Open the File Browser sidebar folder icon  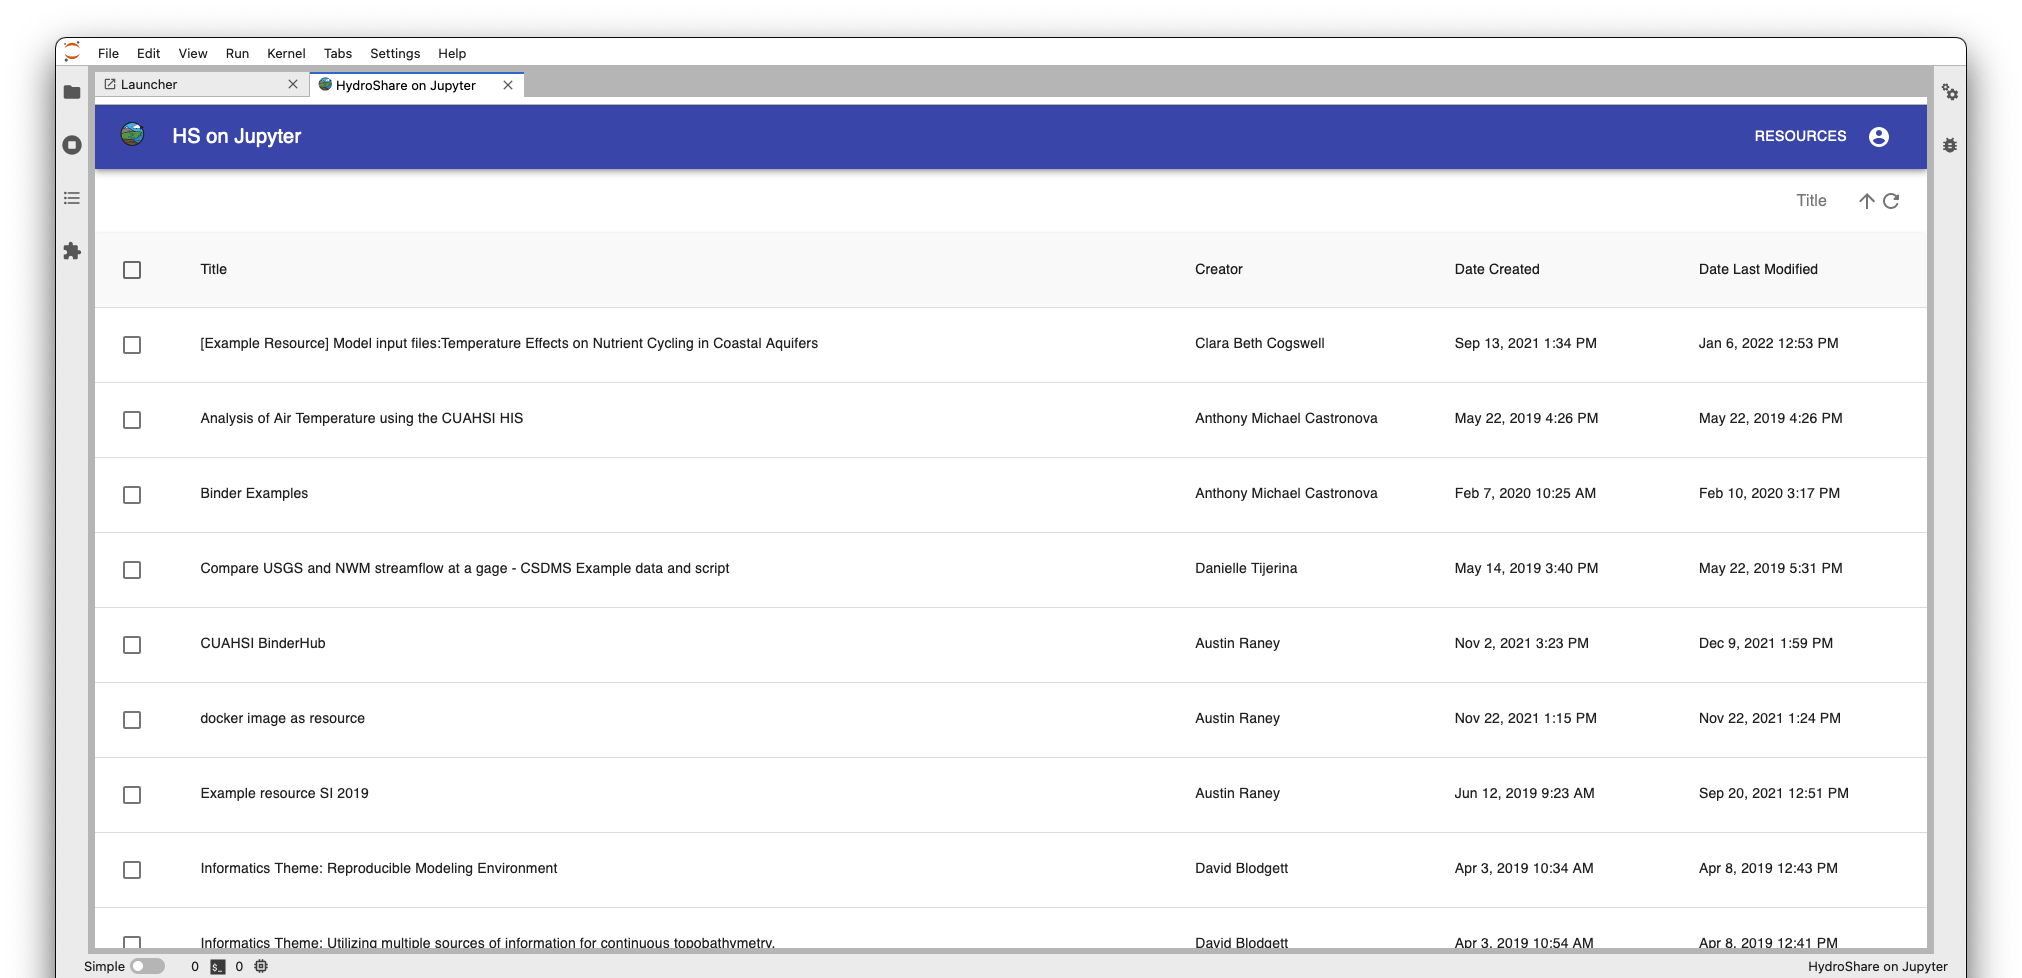72,92
